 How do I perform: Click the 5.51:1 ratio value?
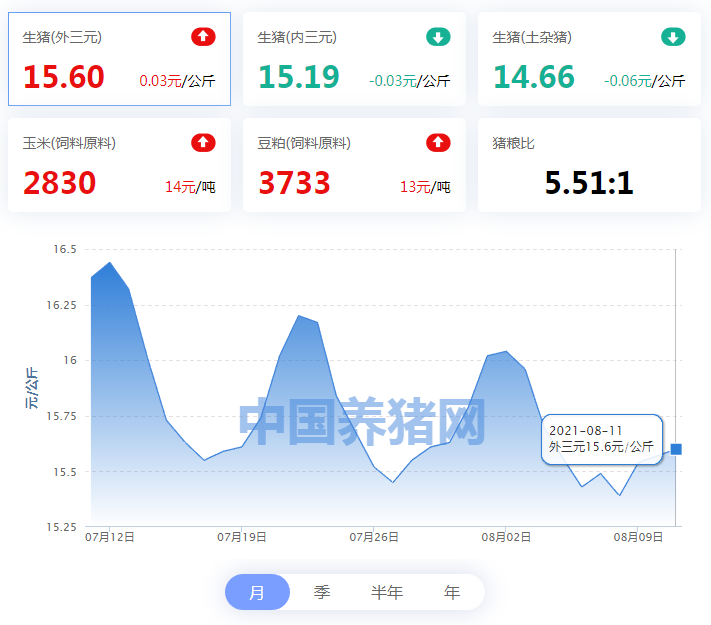click(x=589, y=183)
